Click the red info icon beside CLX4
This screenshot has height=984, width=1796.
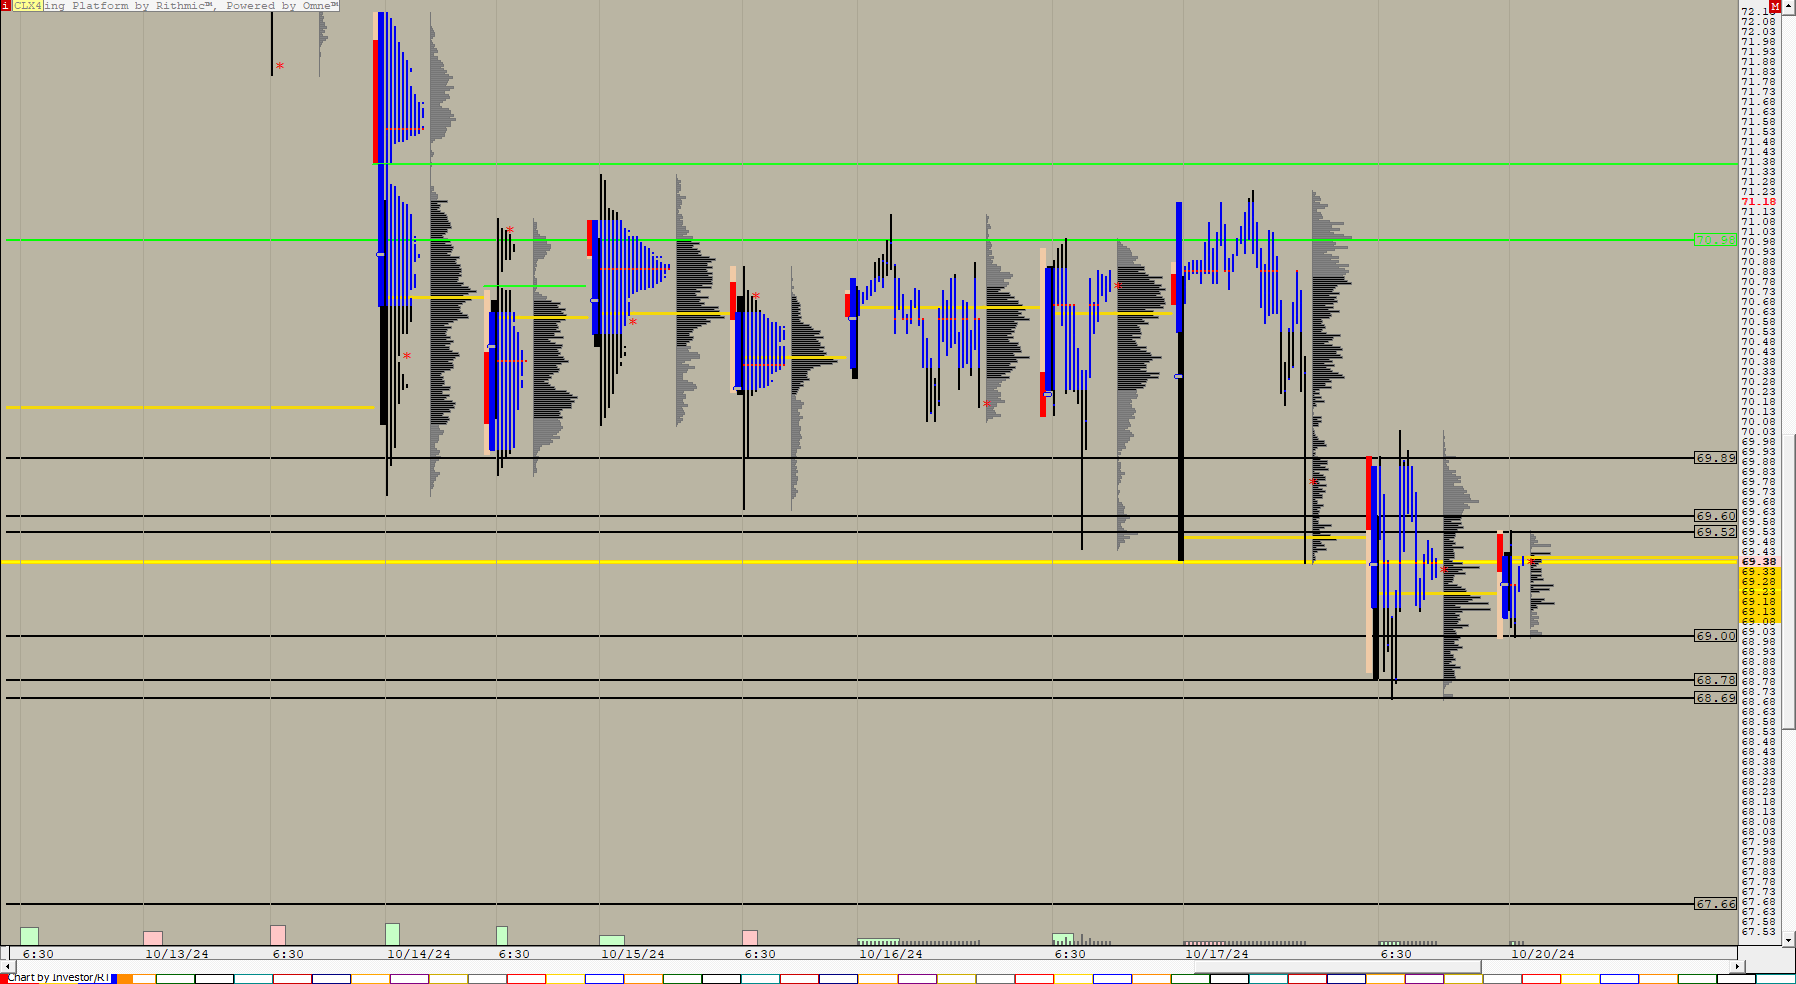tap(5, 6)
